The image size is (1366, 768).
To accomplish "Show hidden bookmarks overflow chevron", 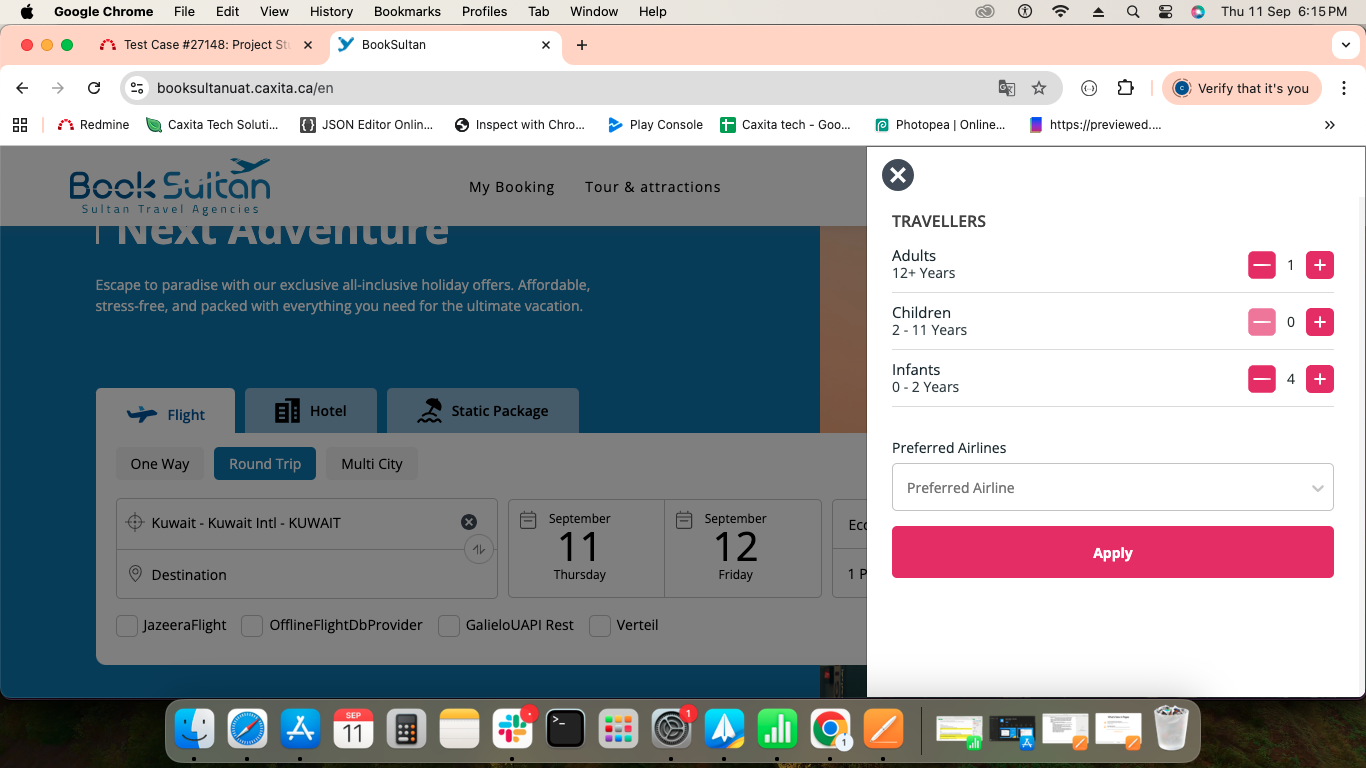I will click(x=1329, y=125).
